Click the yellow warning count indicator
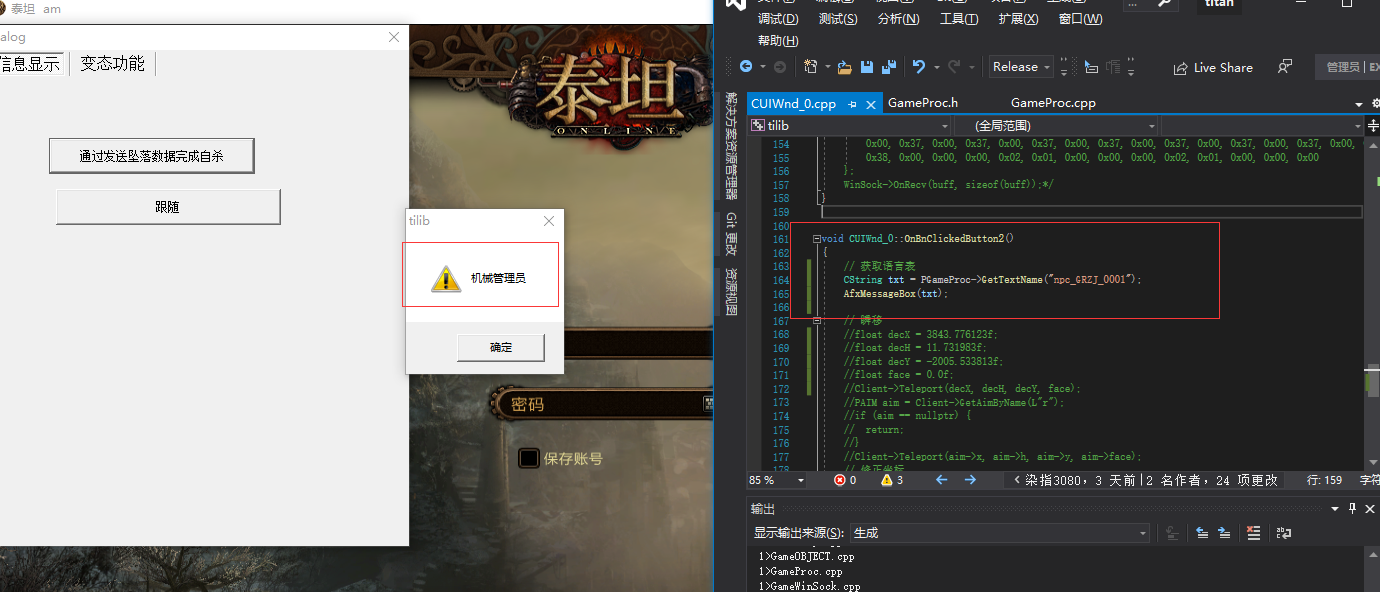1380x592 pixels. coord(892,480)
